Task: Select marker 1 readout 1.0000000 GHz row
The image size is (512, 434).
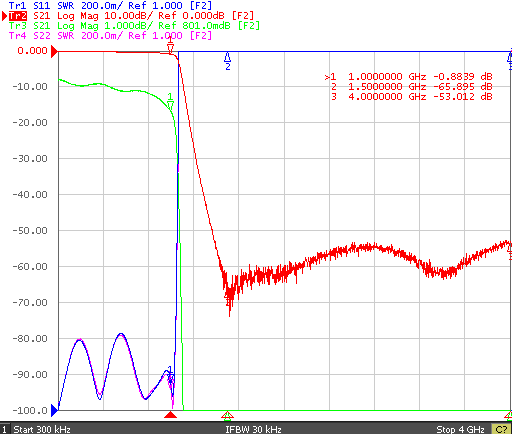Action: 409,77
